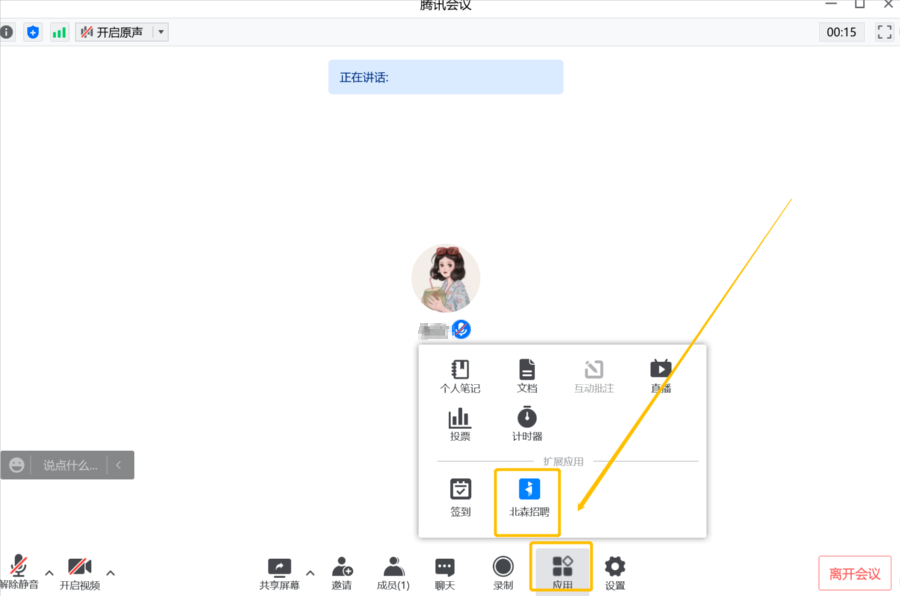
Task: Open the 计时器 timer app
Action: point(527,425)
